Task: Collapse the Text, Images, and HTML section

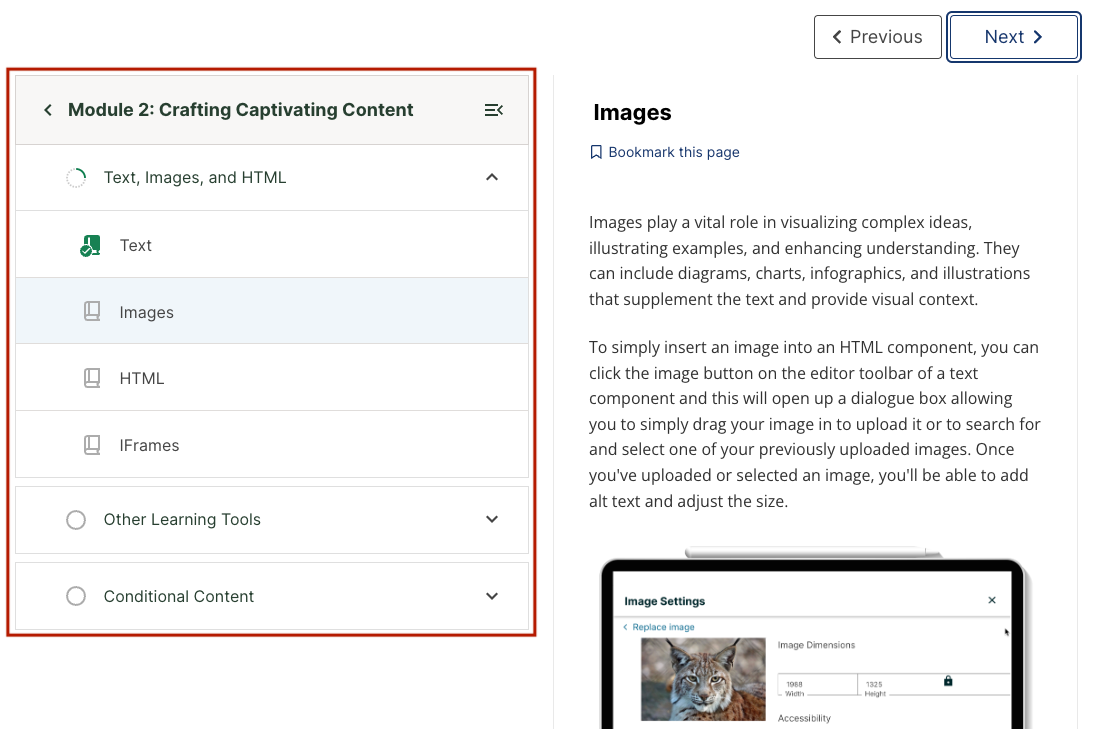Action: (x=491, y=177)
